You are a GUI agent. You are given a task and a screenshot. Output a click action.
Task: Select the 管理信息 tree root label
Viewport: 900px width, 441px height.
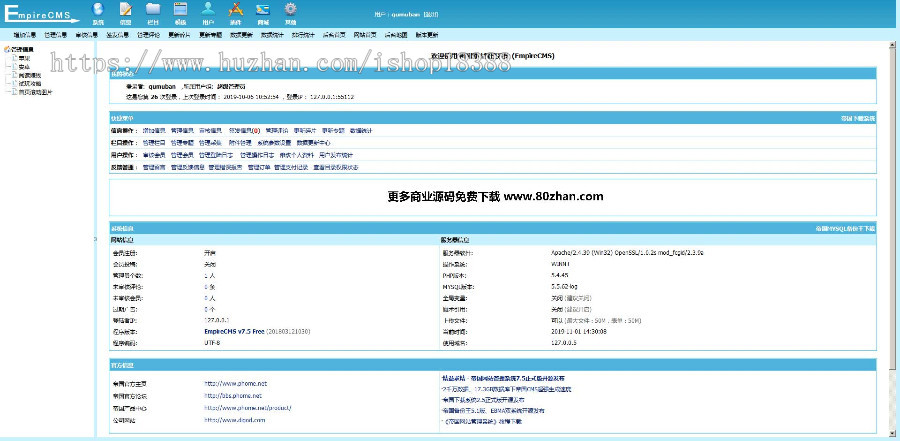(22, 49)
